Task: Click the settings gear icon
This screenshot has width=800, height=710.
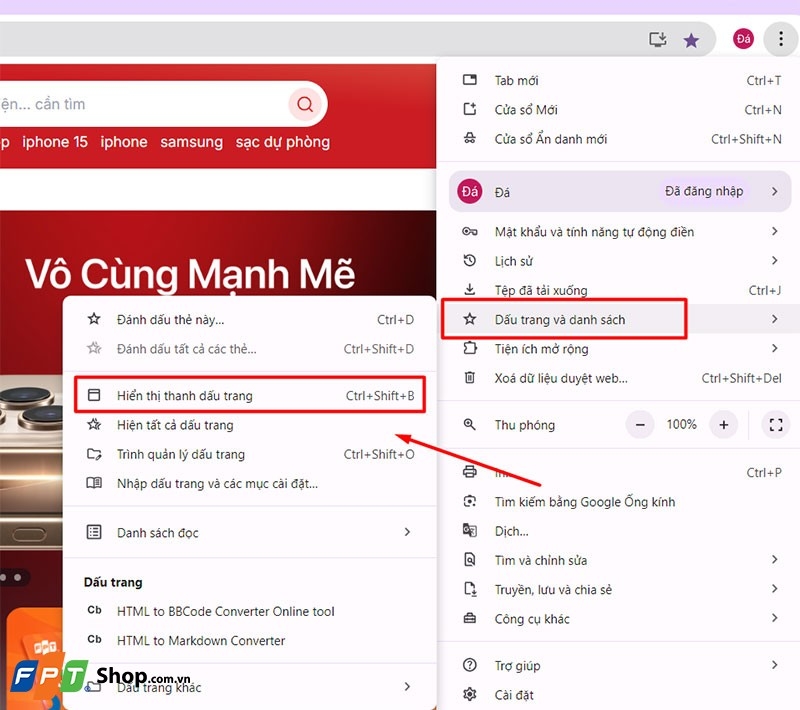Action: pos(469,694)
